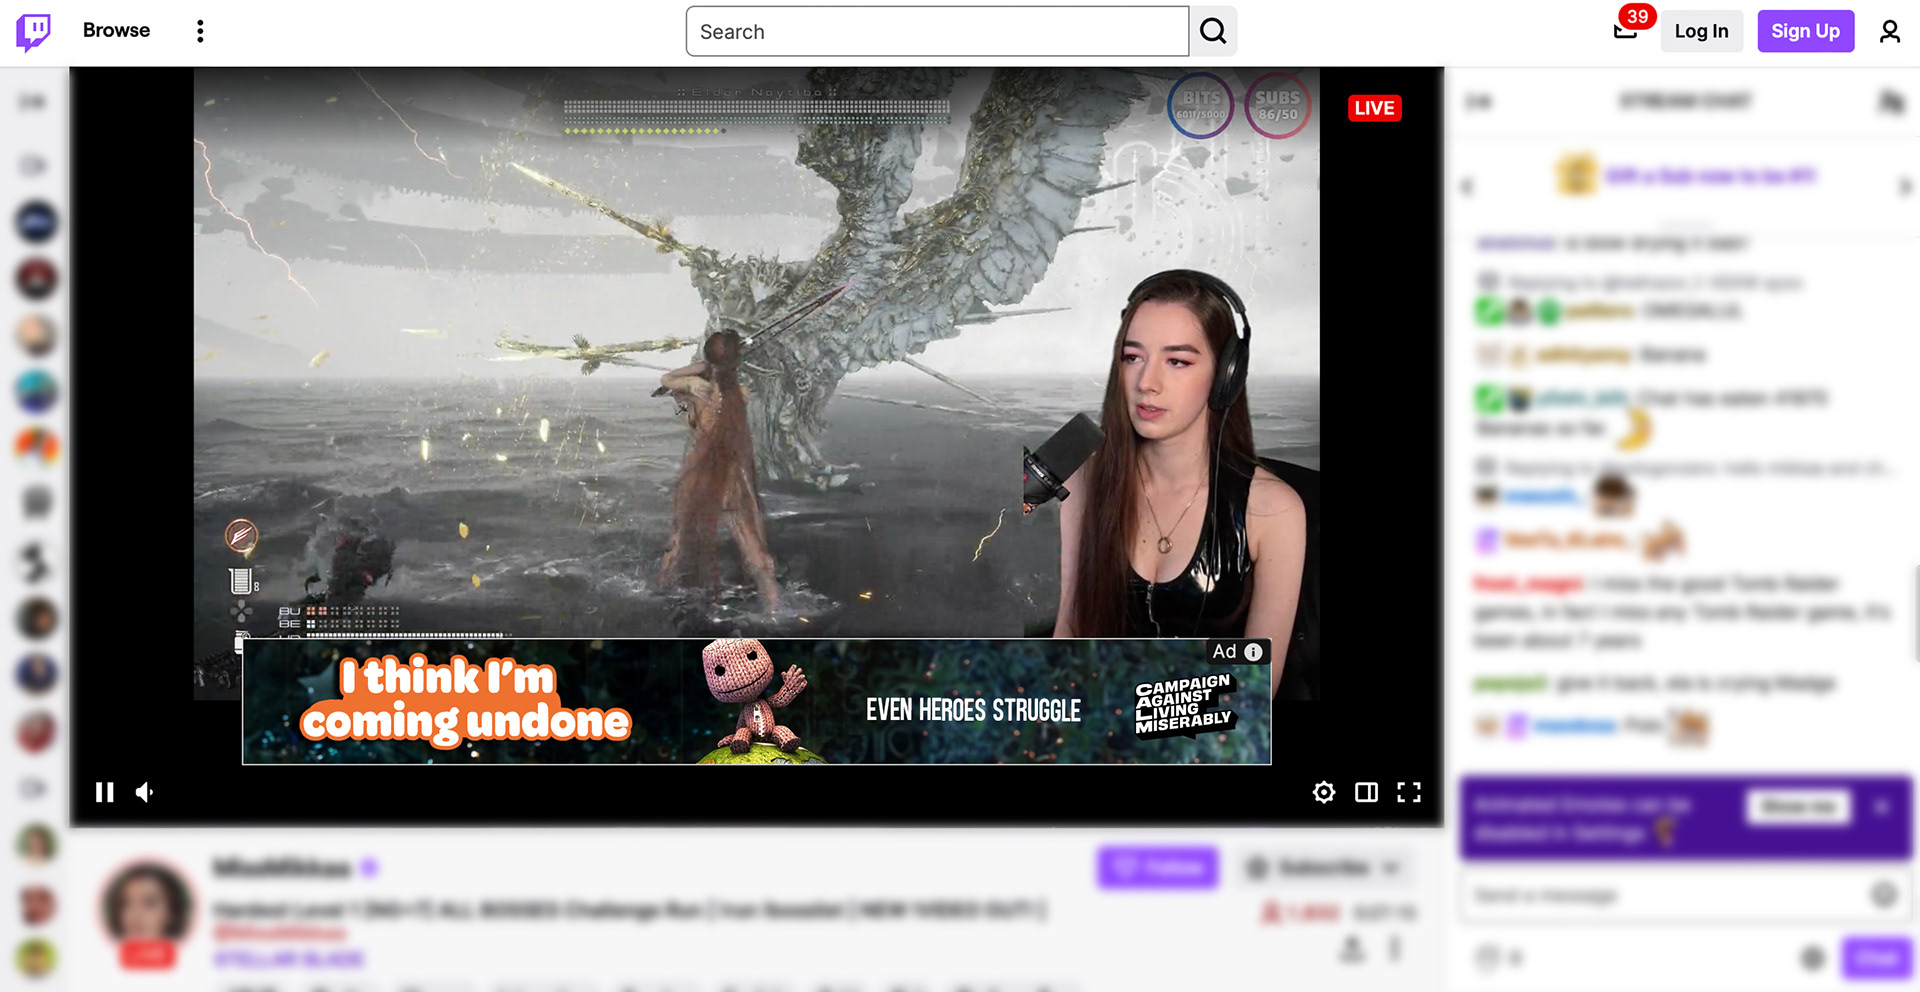Image resolution: width=1920 pixels, height=992 pixels.
Task: Pause the live stream
Action: (104, 792)
